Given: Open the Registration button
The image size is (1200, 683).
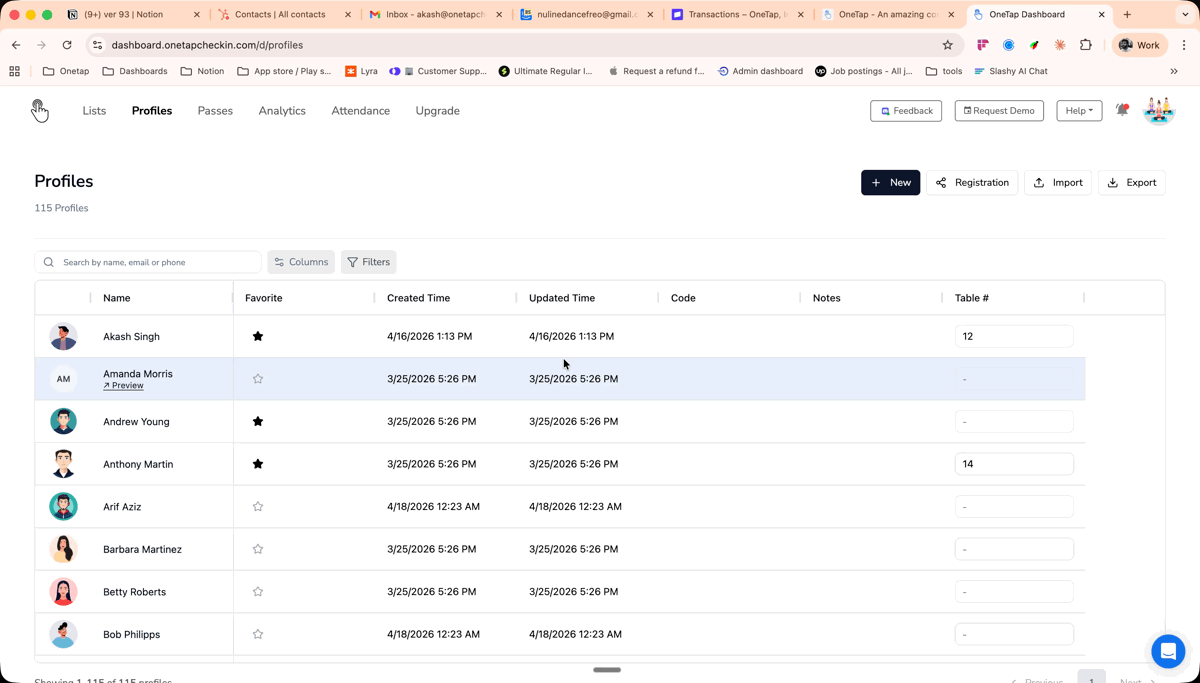Looking at the screenshot, I should click(x=972, y=183).
